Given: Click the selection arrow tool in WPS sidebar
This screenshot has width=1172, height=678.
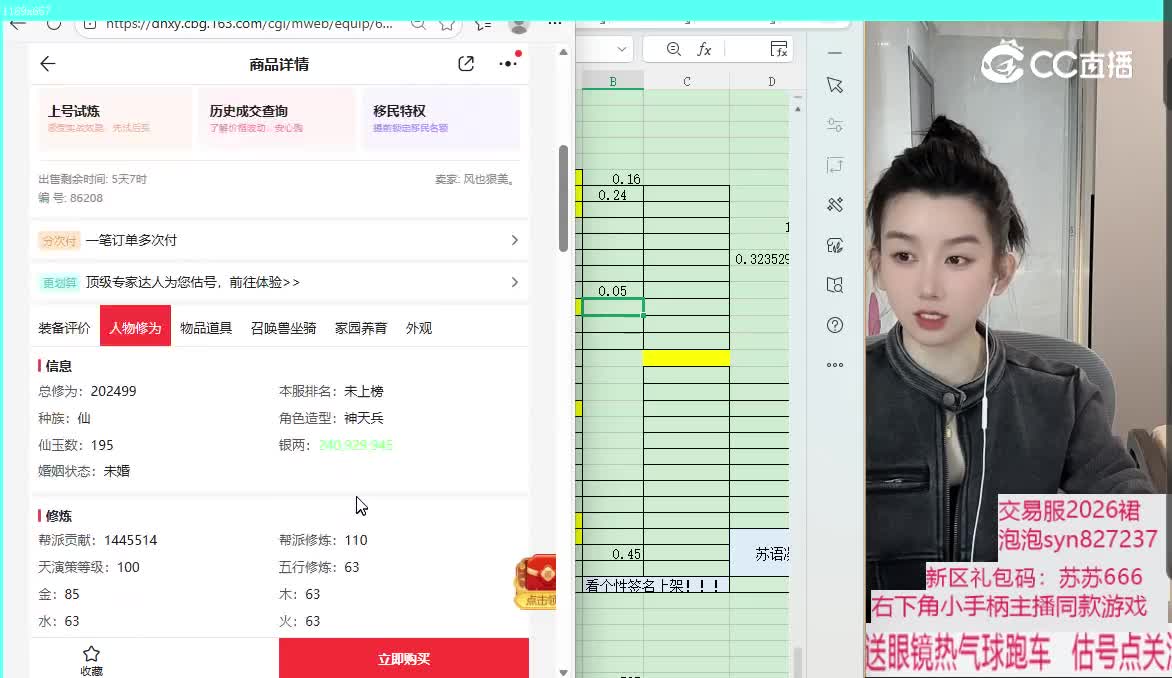Looking at the screenshot, I should click(x=835, y=86).
